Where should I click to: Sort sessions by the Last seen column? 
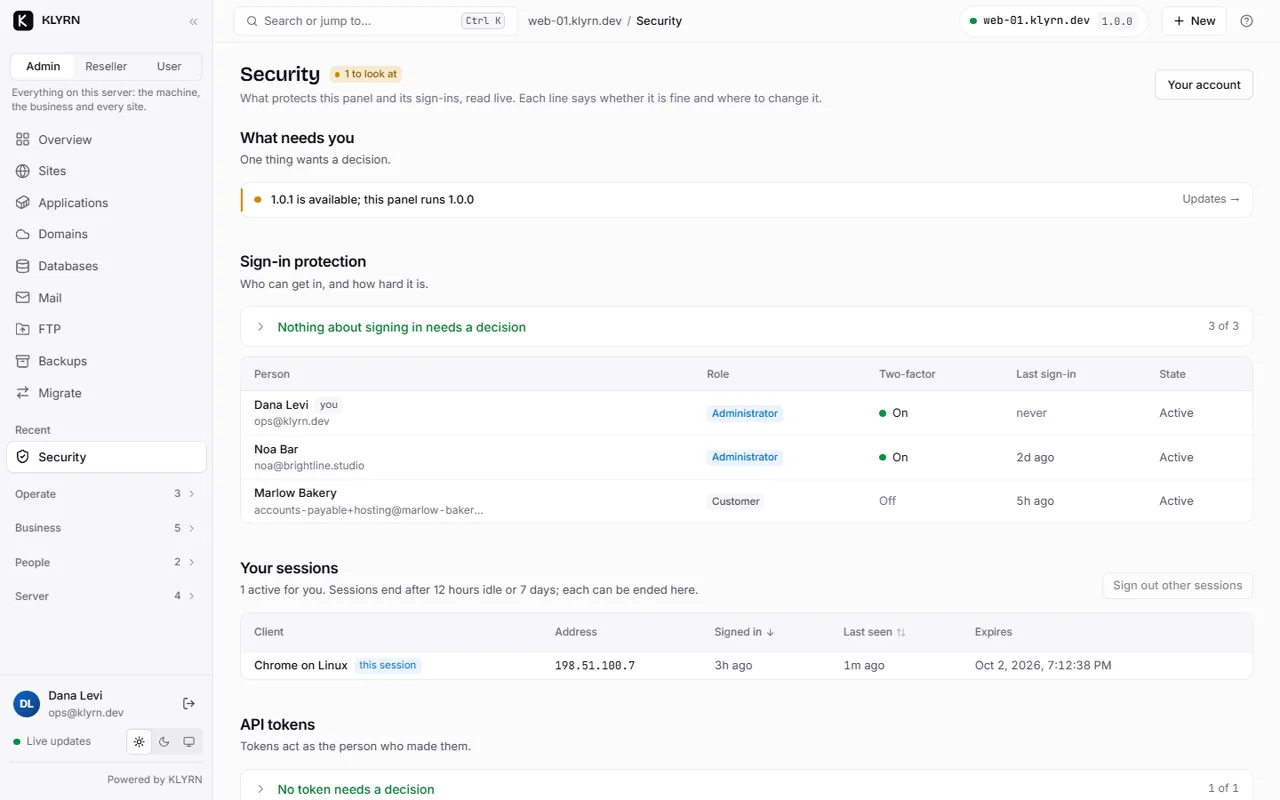click(x=874, y=632)
